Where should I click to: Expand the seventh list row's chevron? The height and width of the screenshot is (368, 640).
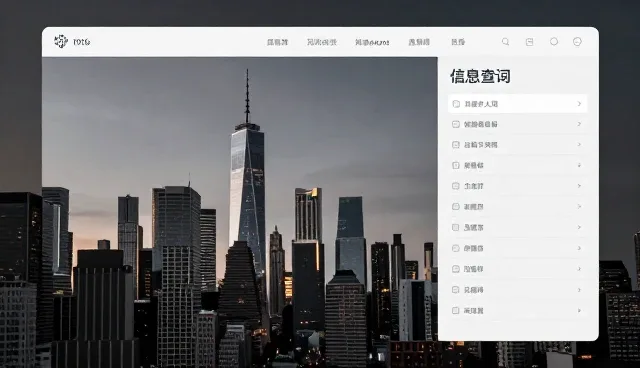click(x=579, y=227)
